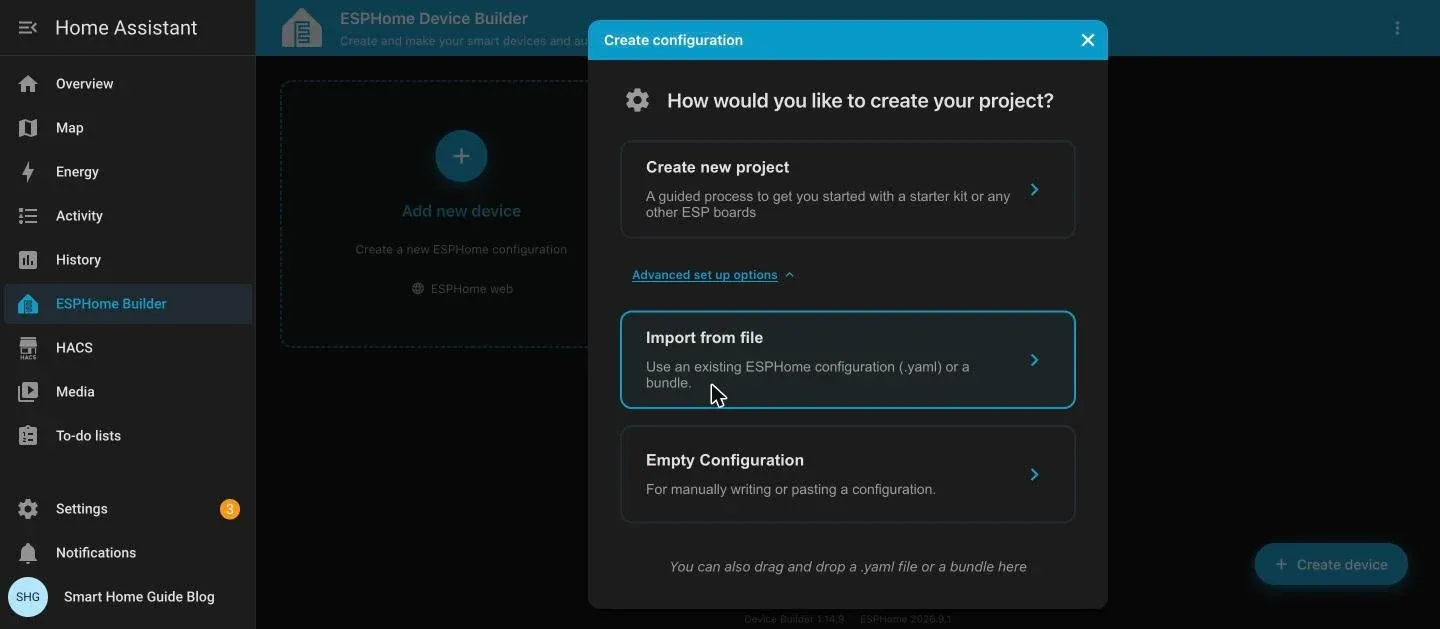Click the HACS store icon

coord(28,348)
